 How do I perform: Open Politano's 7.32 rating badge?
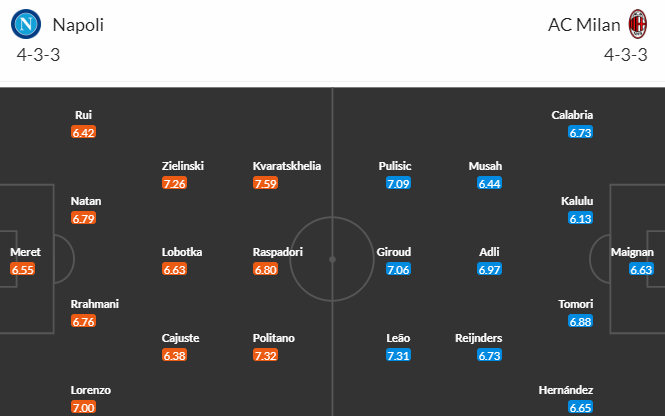pos(266,355)
